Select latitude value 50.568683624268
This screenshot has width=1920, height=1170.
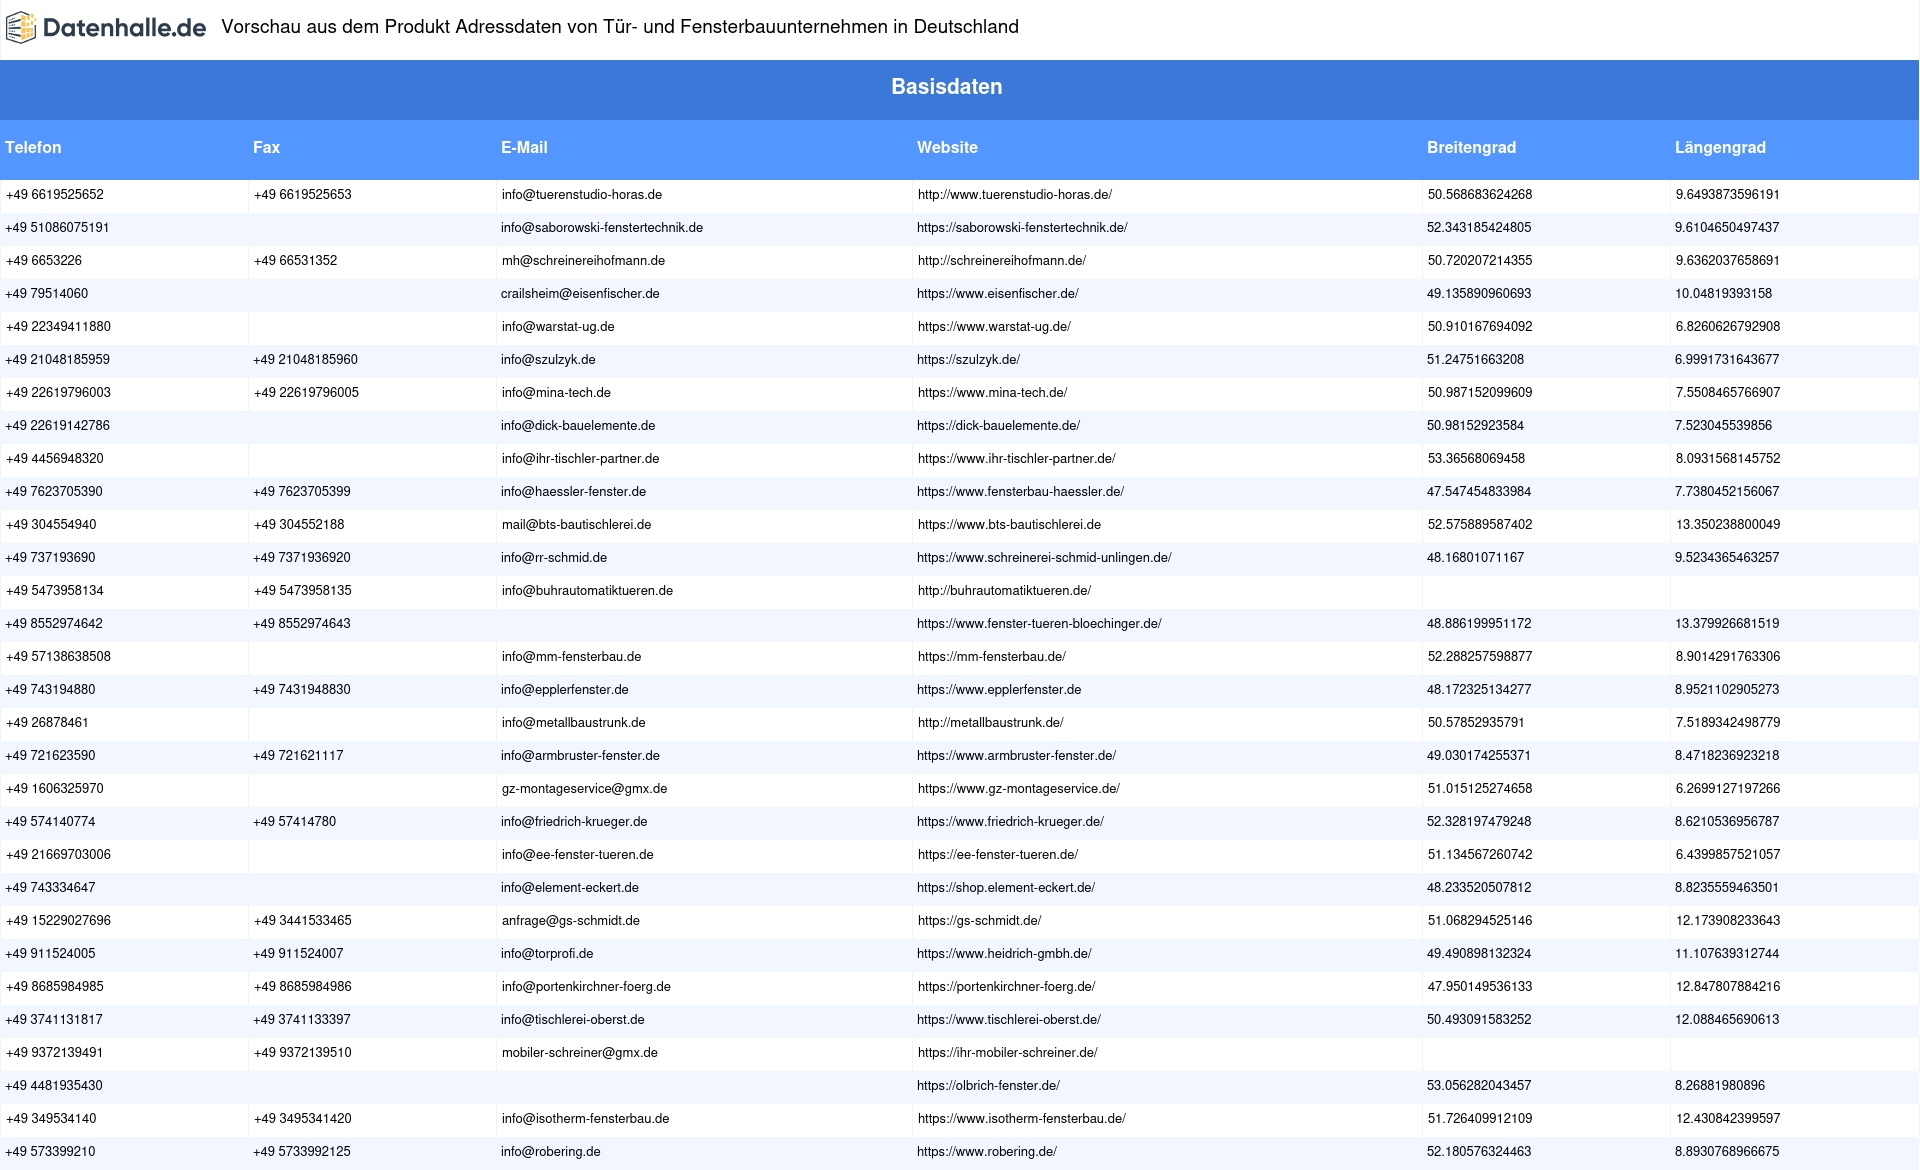coord(1479,195)
